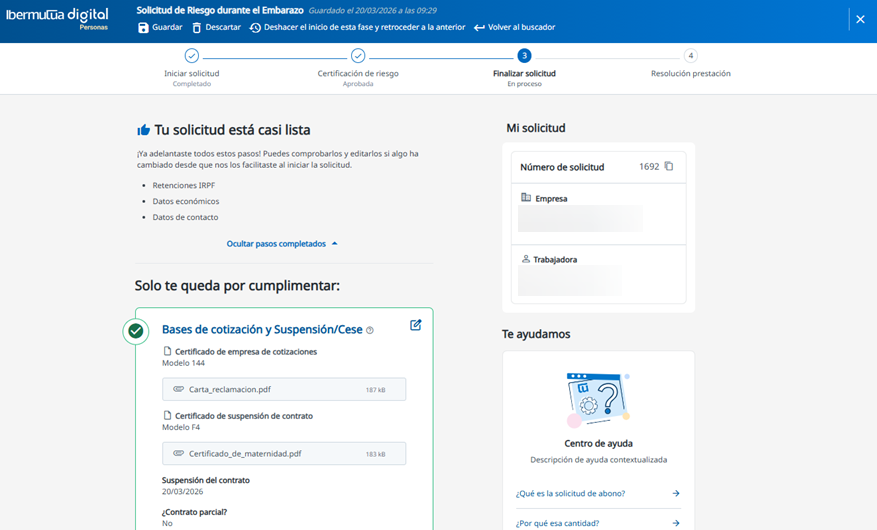
Task: Copy the request number 1692
Action: point(669,167)
